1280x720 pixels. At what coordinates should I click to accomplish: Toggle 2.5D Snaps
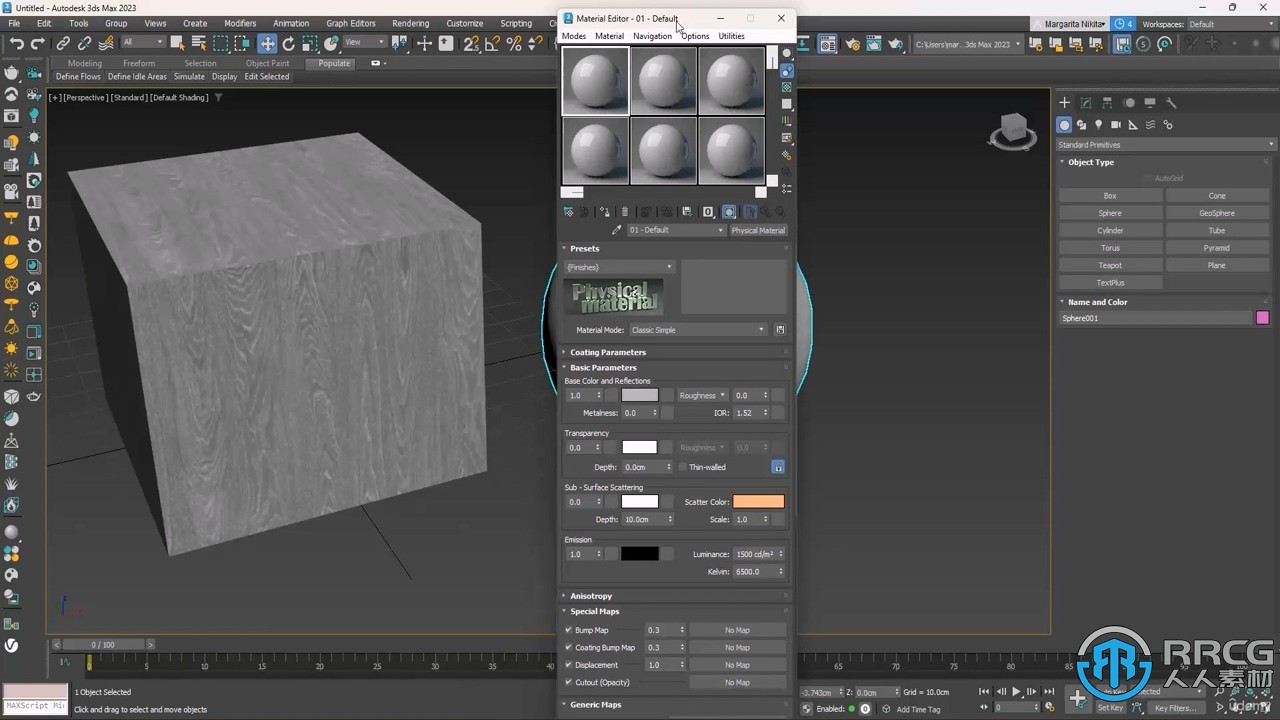[471, 43]
